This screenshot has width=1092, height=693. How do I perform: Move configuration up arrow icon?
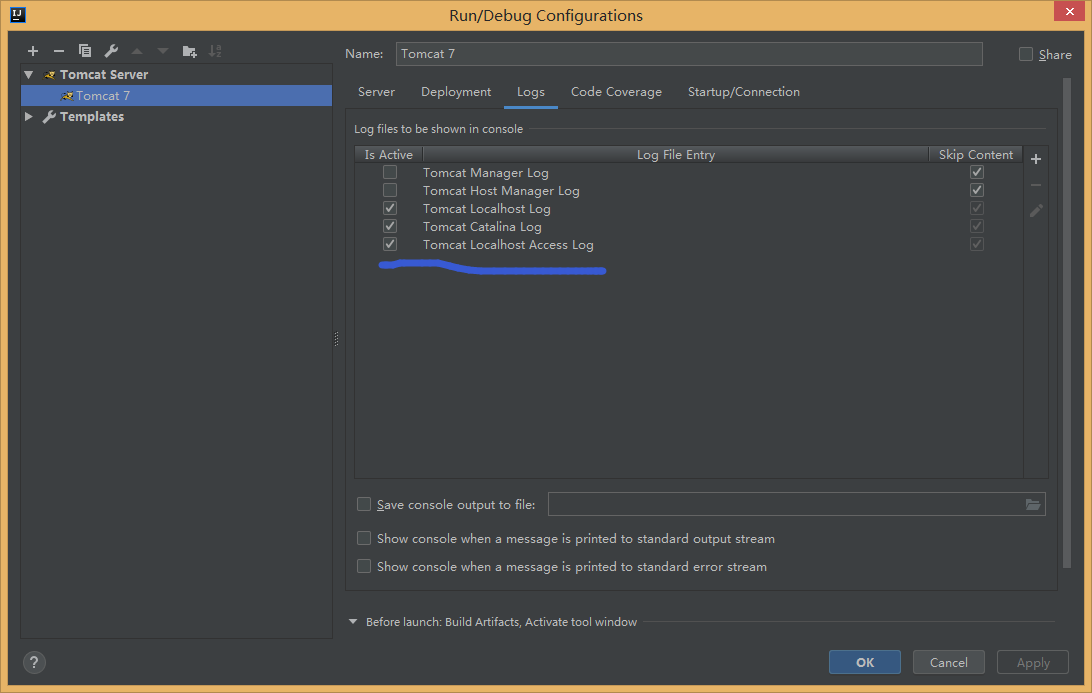pos(137,51)
